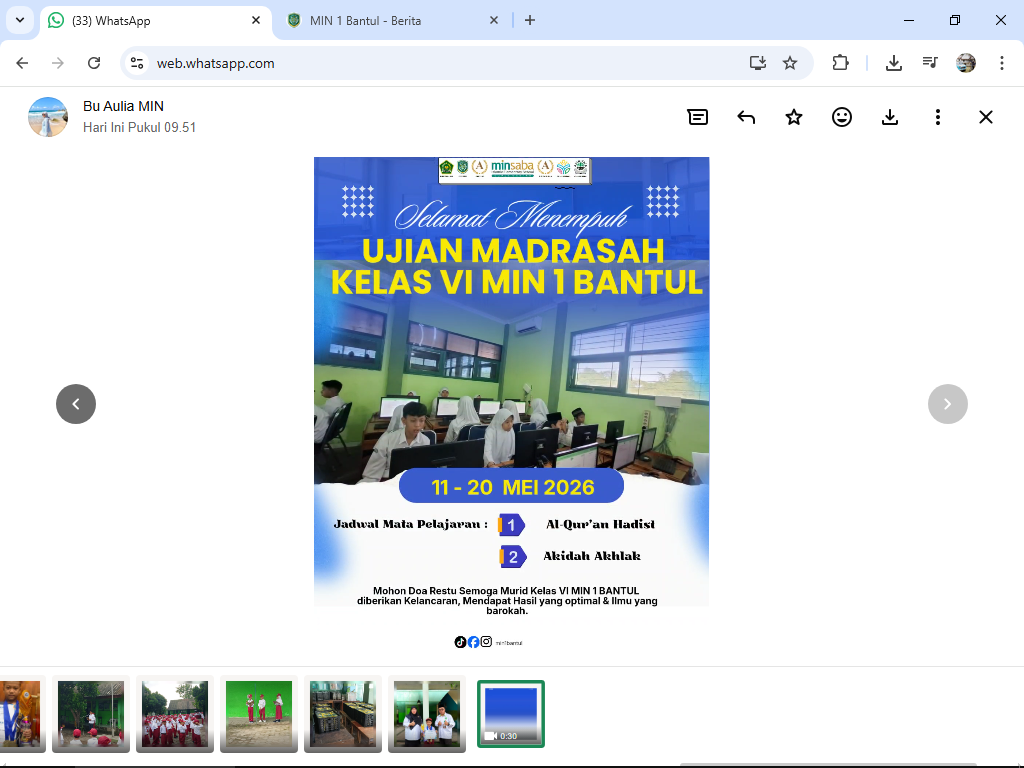This screenshot has width=1024, height=768.
Task: Bookmark this page with star icon
Action: (x=790, y=63)
